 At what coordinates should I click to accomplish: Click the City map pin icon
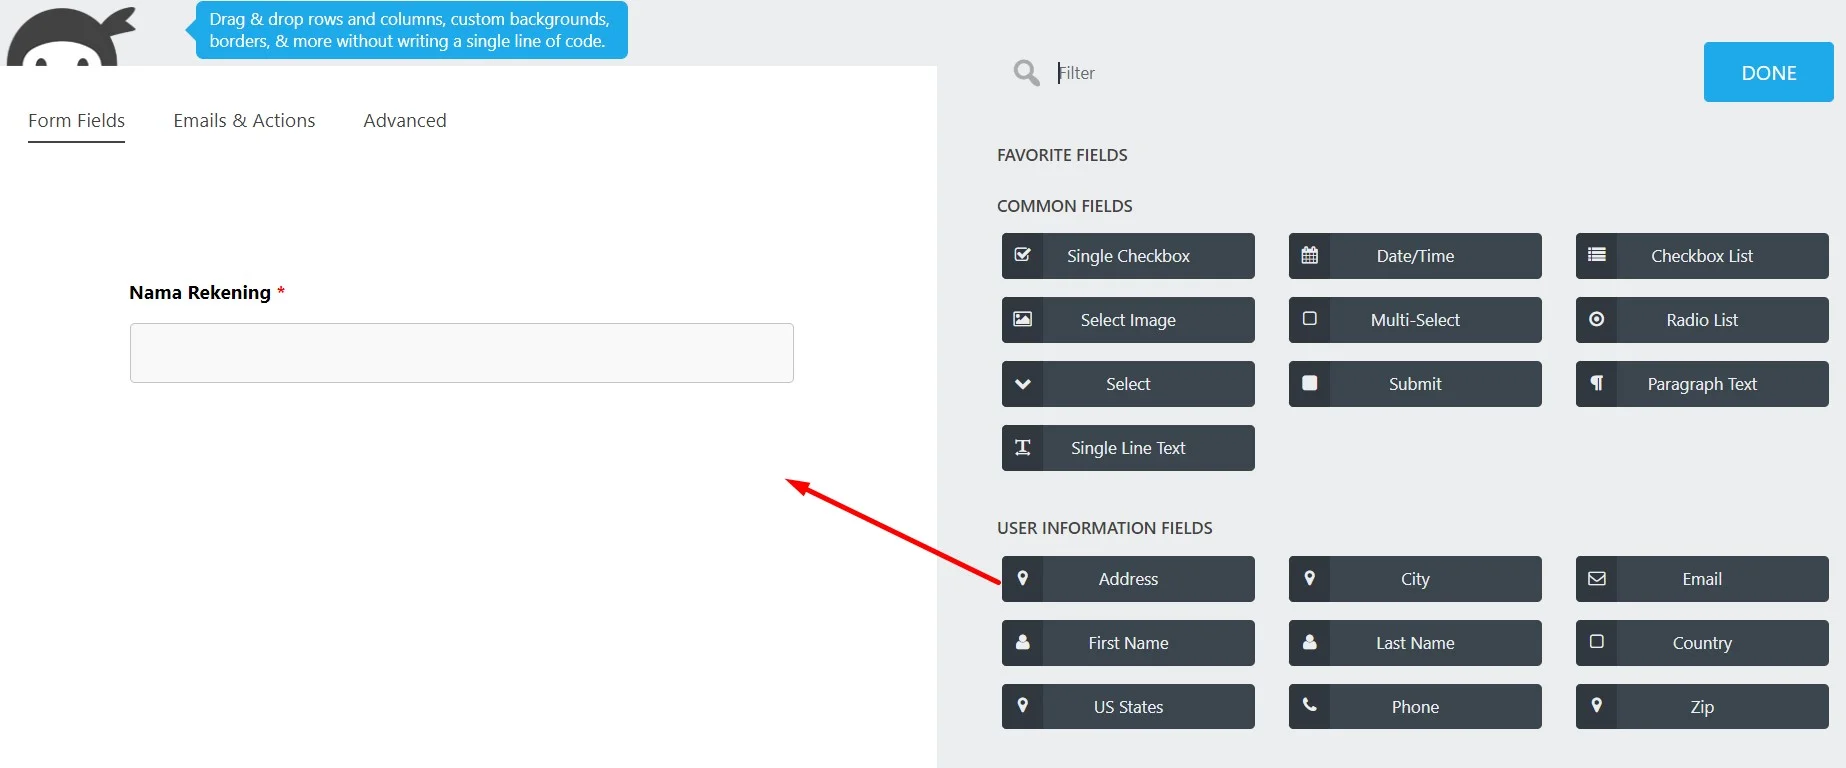click(x=1310, y=578)
